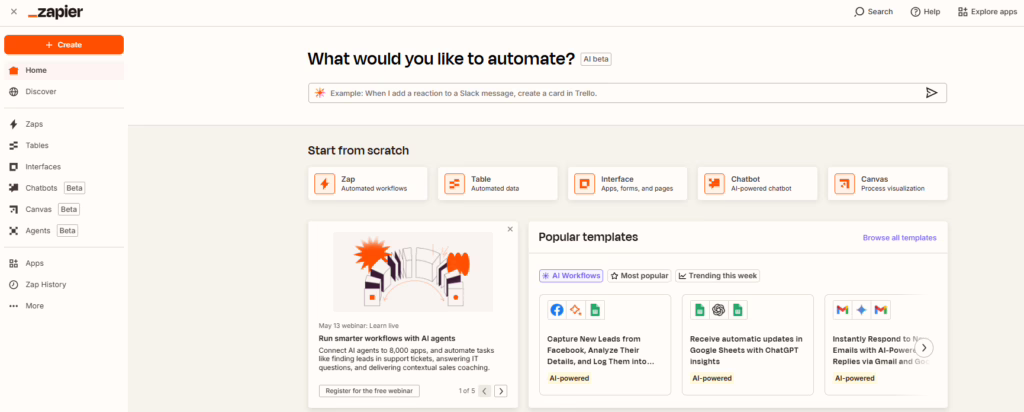The height and width of the screenshot is (412, 1024).
Task: Select the AI Workflows tab
Action: [571, 276]
